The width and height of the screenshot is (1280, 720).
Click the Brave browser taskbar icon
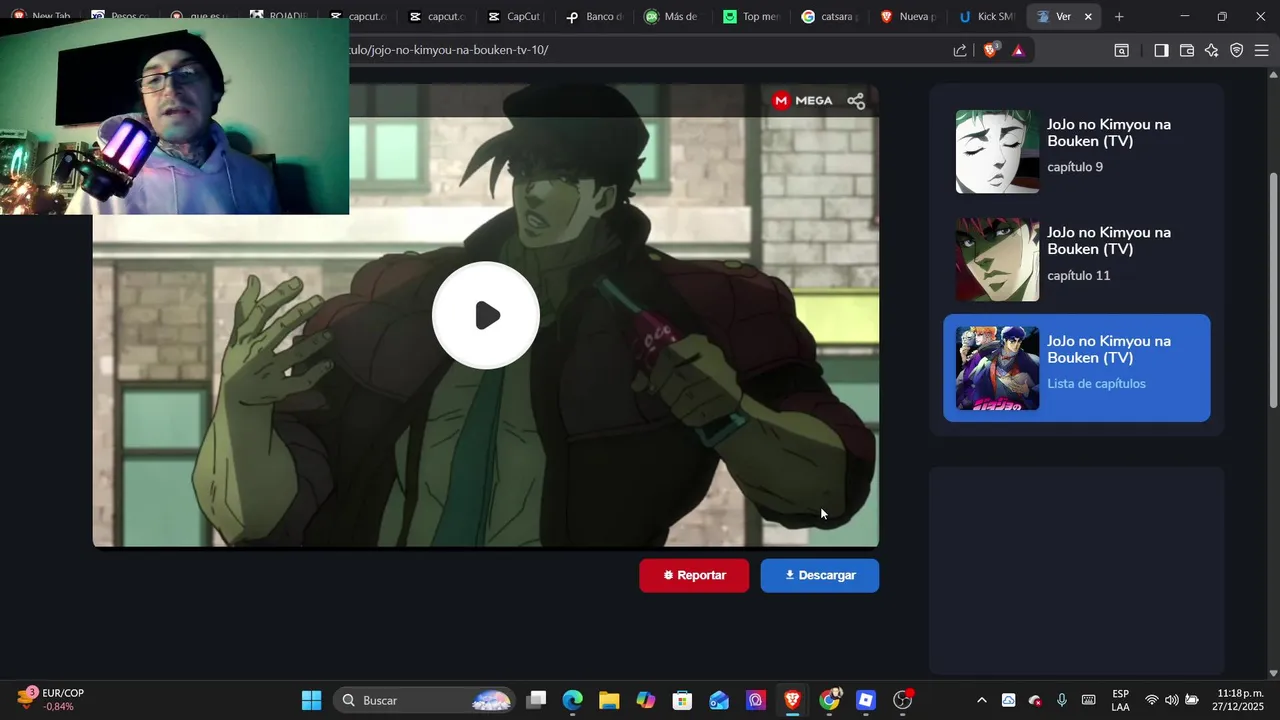pyautogui.click(x=792, y=700)
